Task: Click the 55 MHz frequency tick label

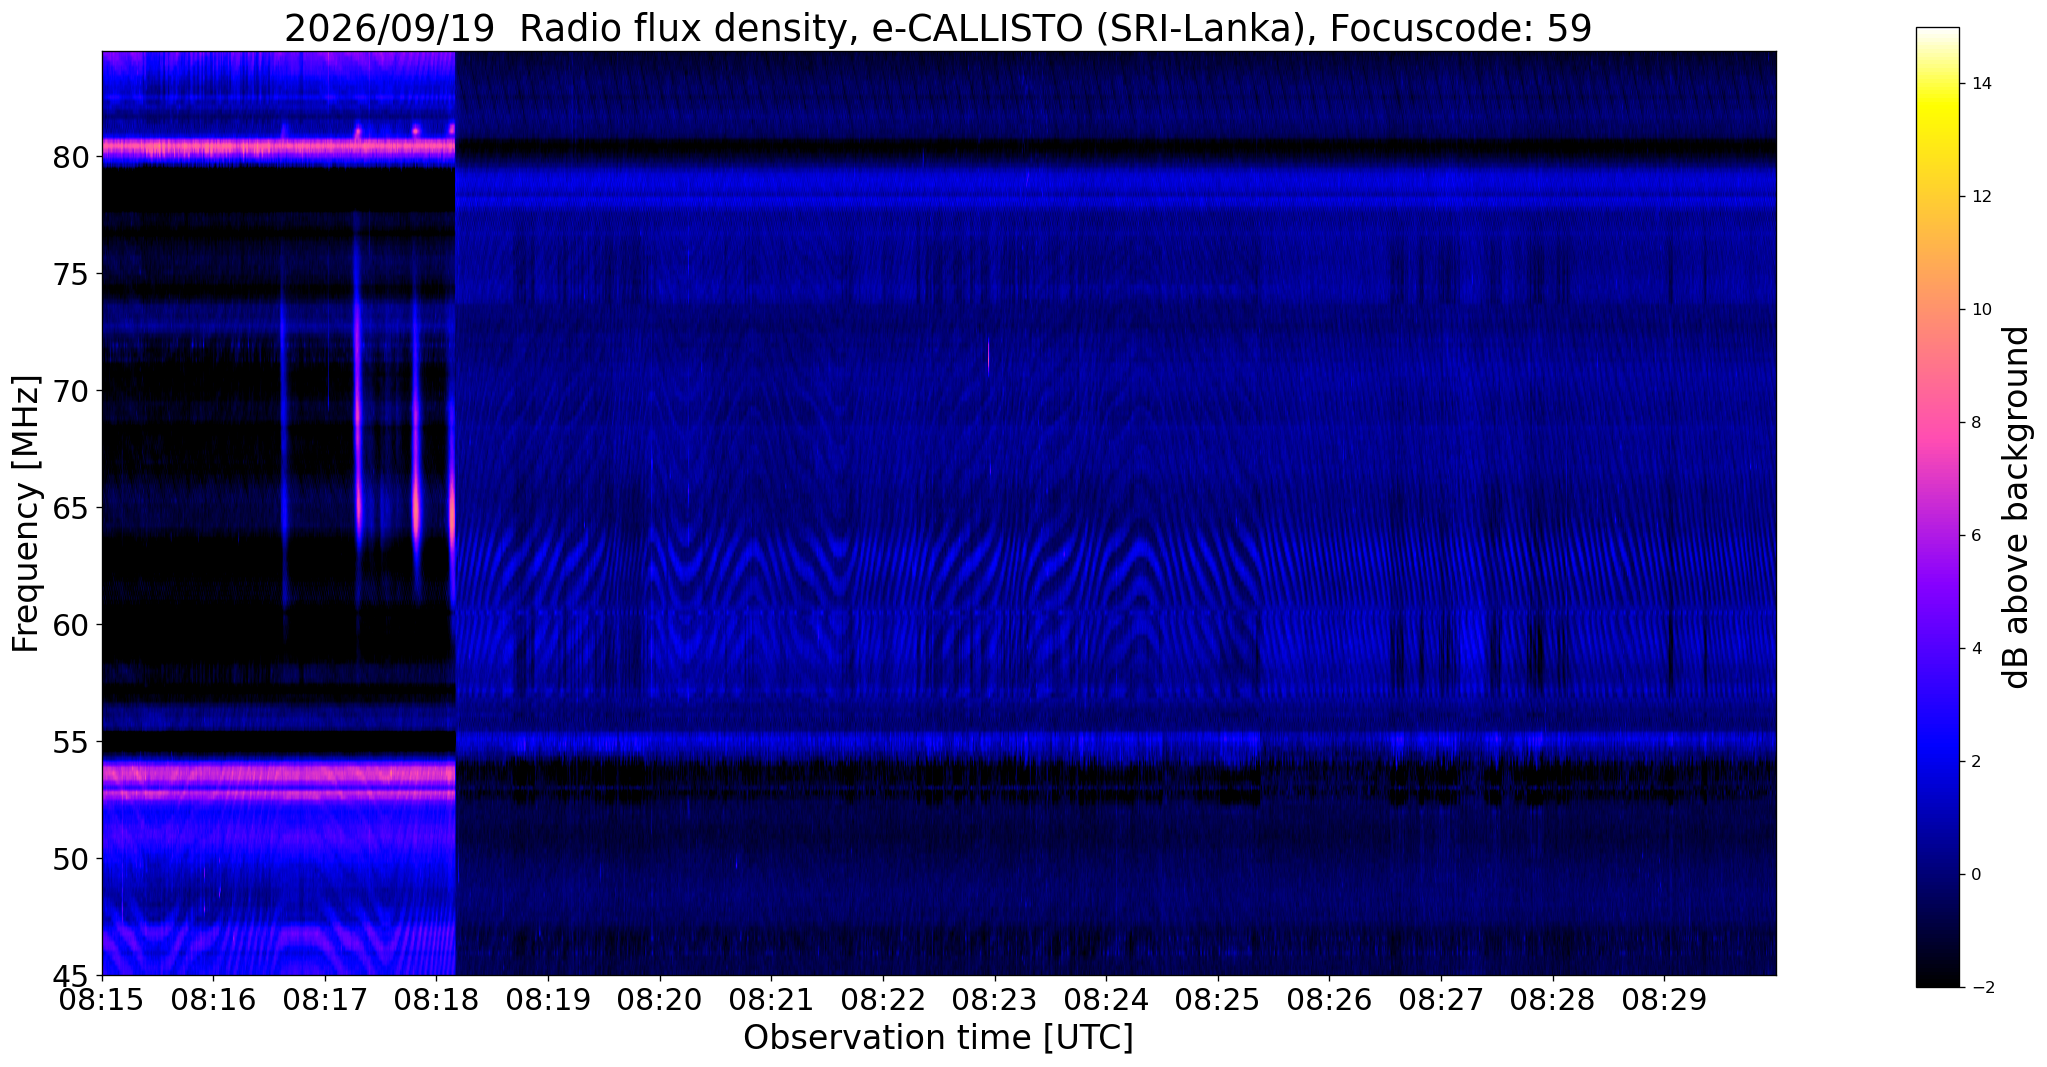Action: [x=70, y=742]
